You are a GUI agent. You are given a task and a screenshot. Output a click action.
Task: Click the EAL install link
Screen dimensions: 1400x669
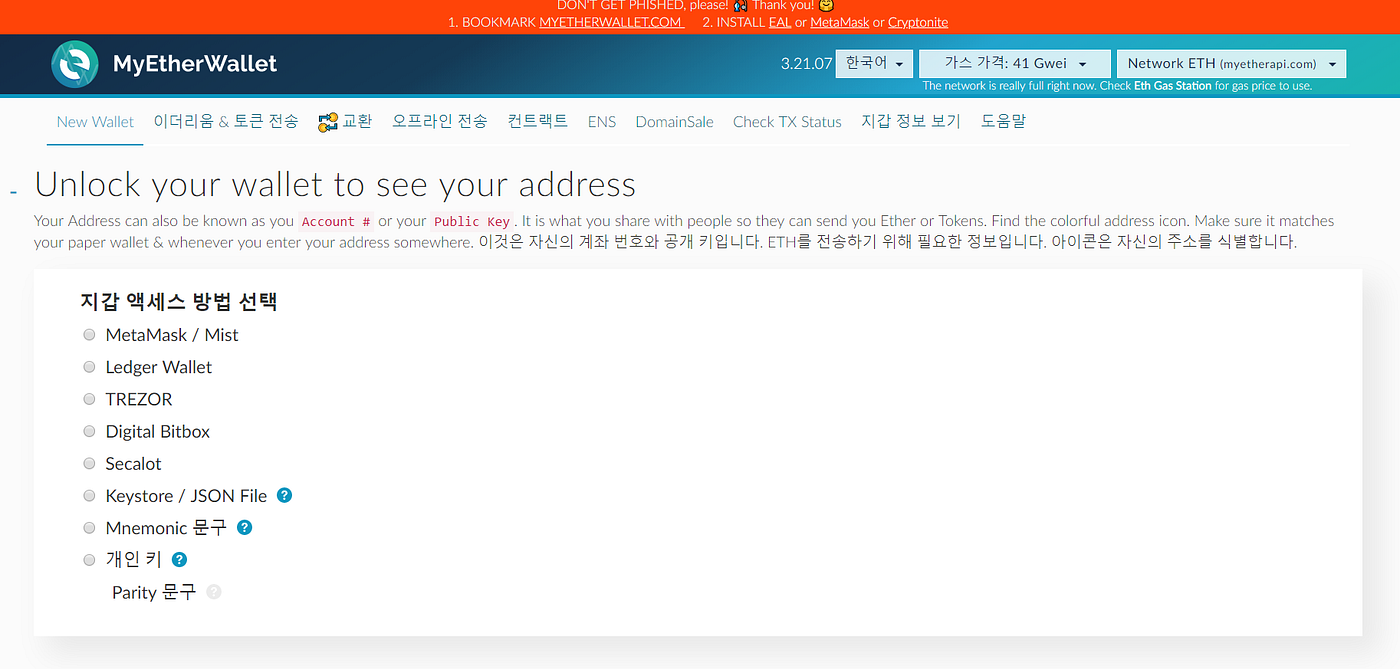tap(780, 22)
